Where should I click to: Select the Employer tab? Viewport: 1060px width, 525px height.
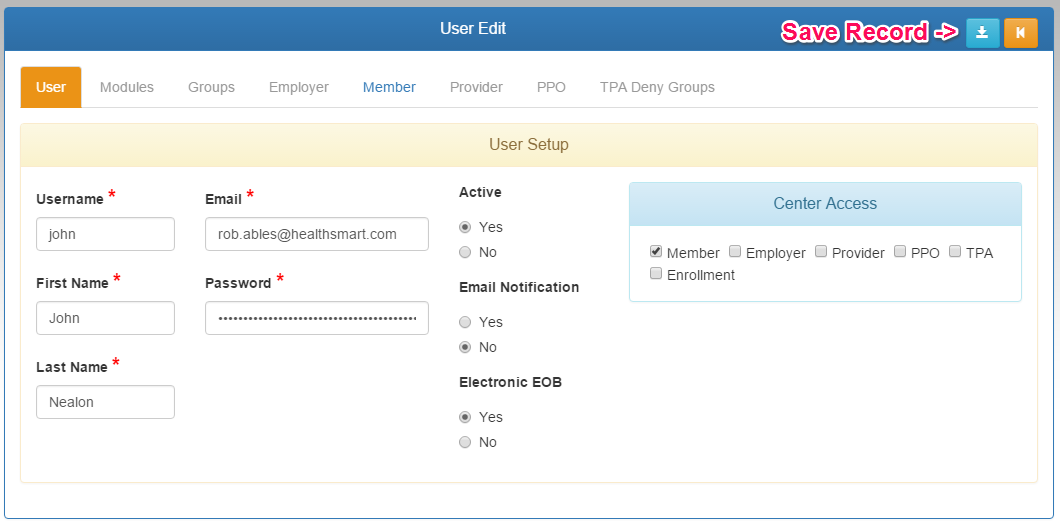[x=298, y=87]
